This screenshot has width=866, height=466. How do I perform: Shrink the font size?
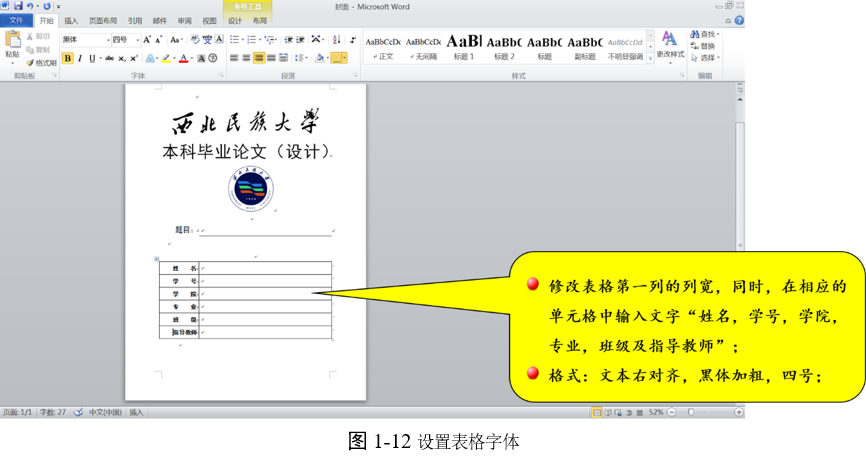159,40
